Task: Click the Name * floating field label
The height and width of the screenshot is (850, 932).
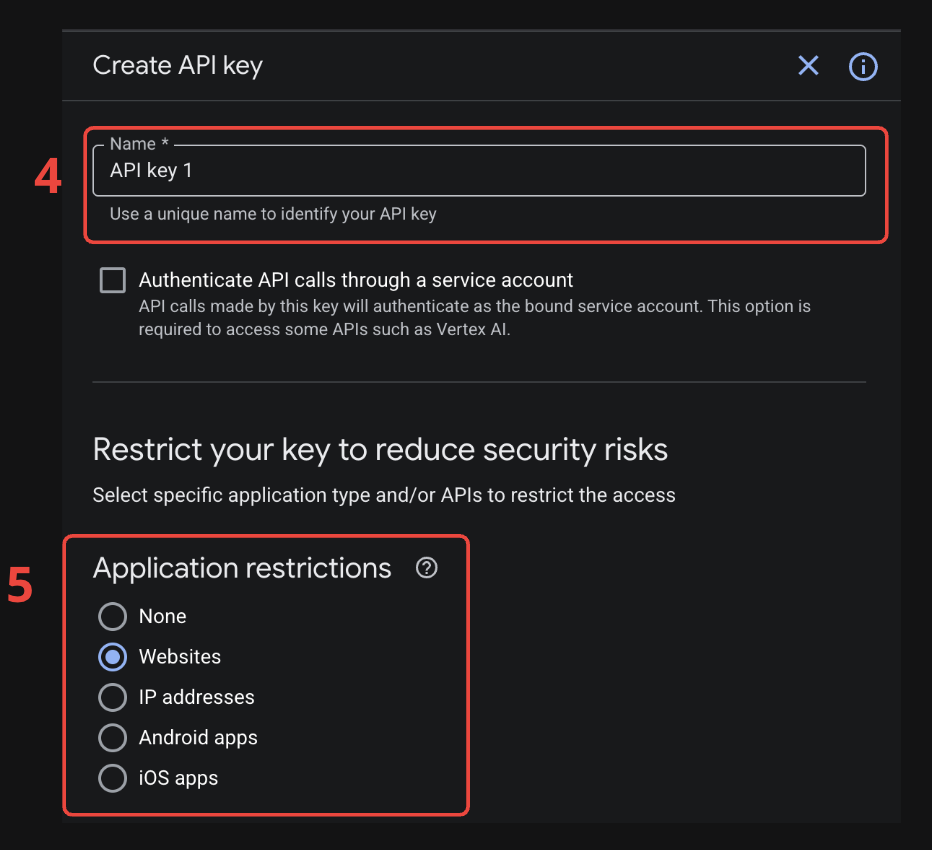Action: tap(139, 145)
